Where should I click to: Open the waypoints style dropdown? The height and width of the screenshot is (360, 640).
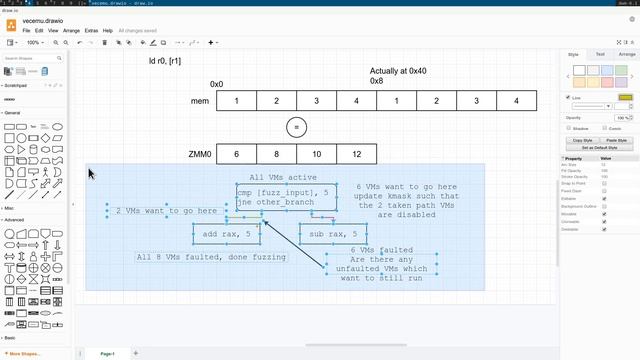click(194, 42)
